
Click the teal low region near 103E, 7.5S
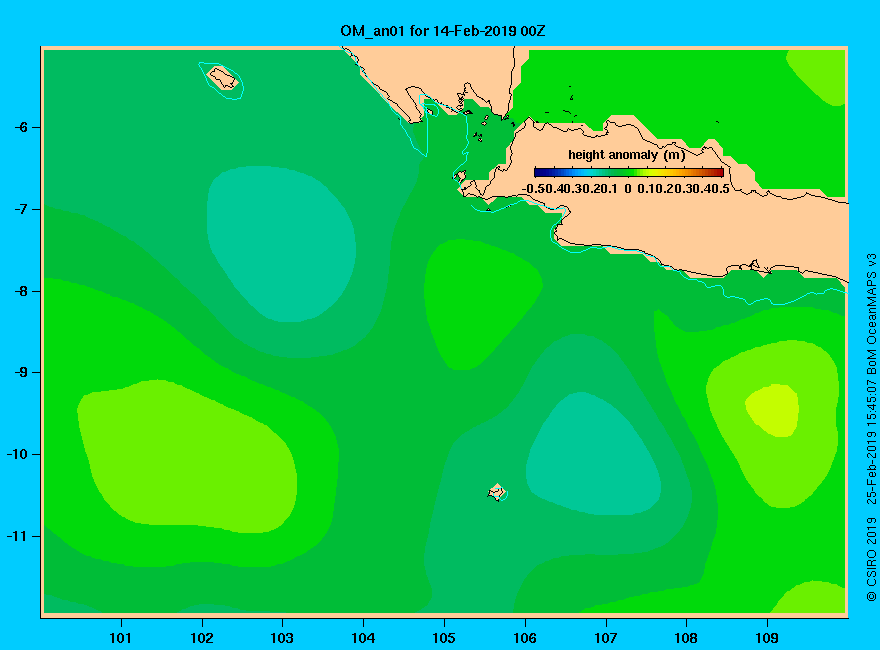(x=281, y=244)
